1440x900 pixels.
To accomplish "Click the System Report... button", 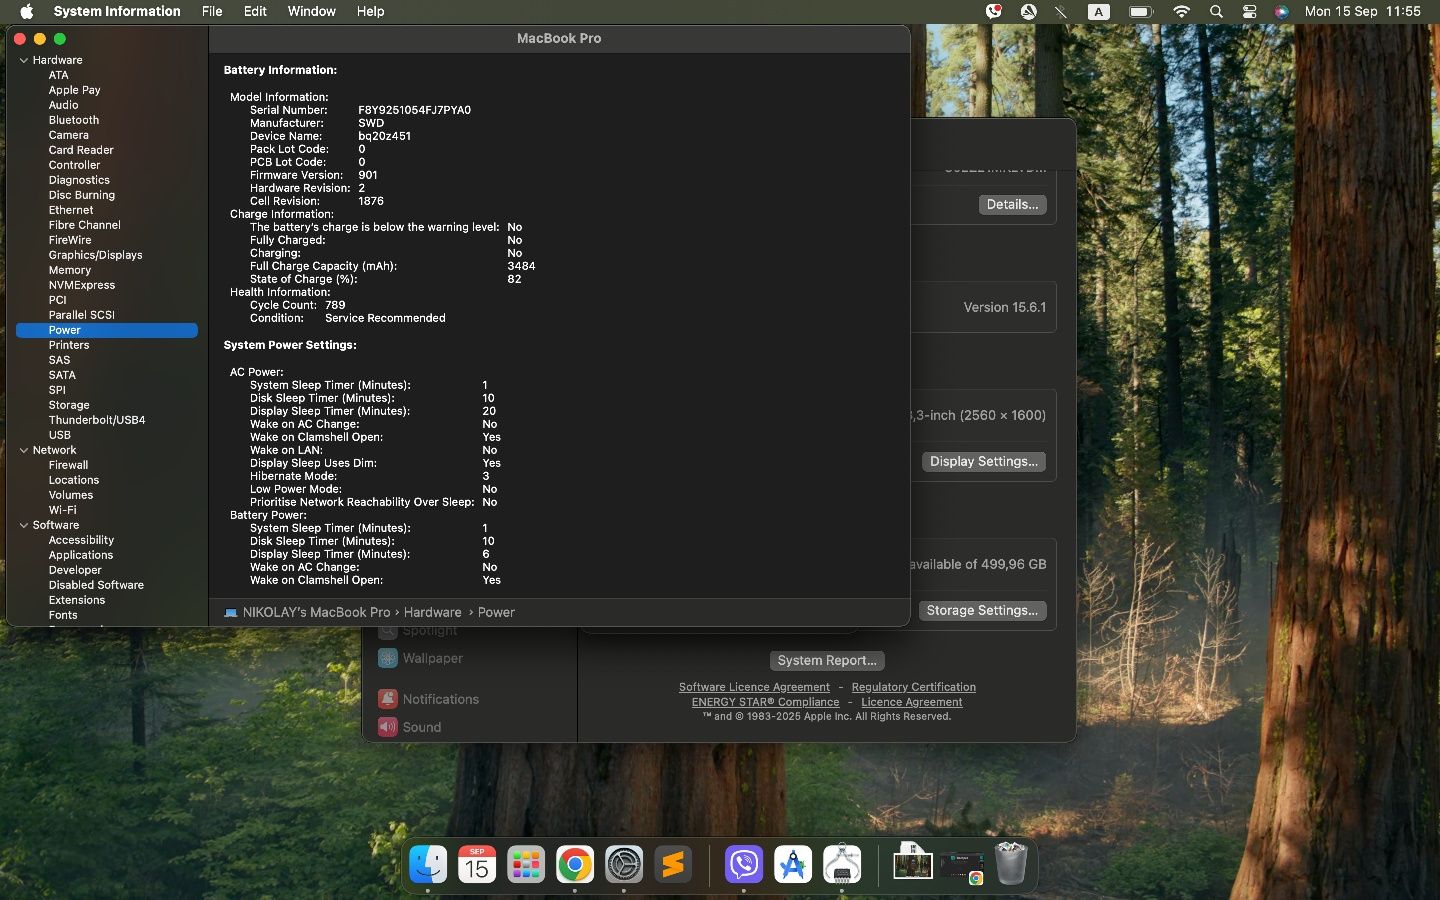I will pyautogui.click(x=827, y=660).
